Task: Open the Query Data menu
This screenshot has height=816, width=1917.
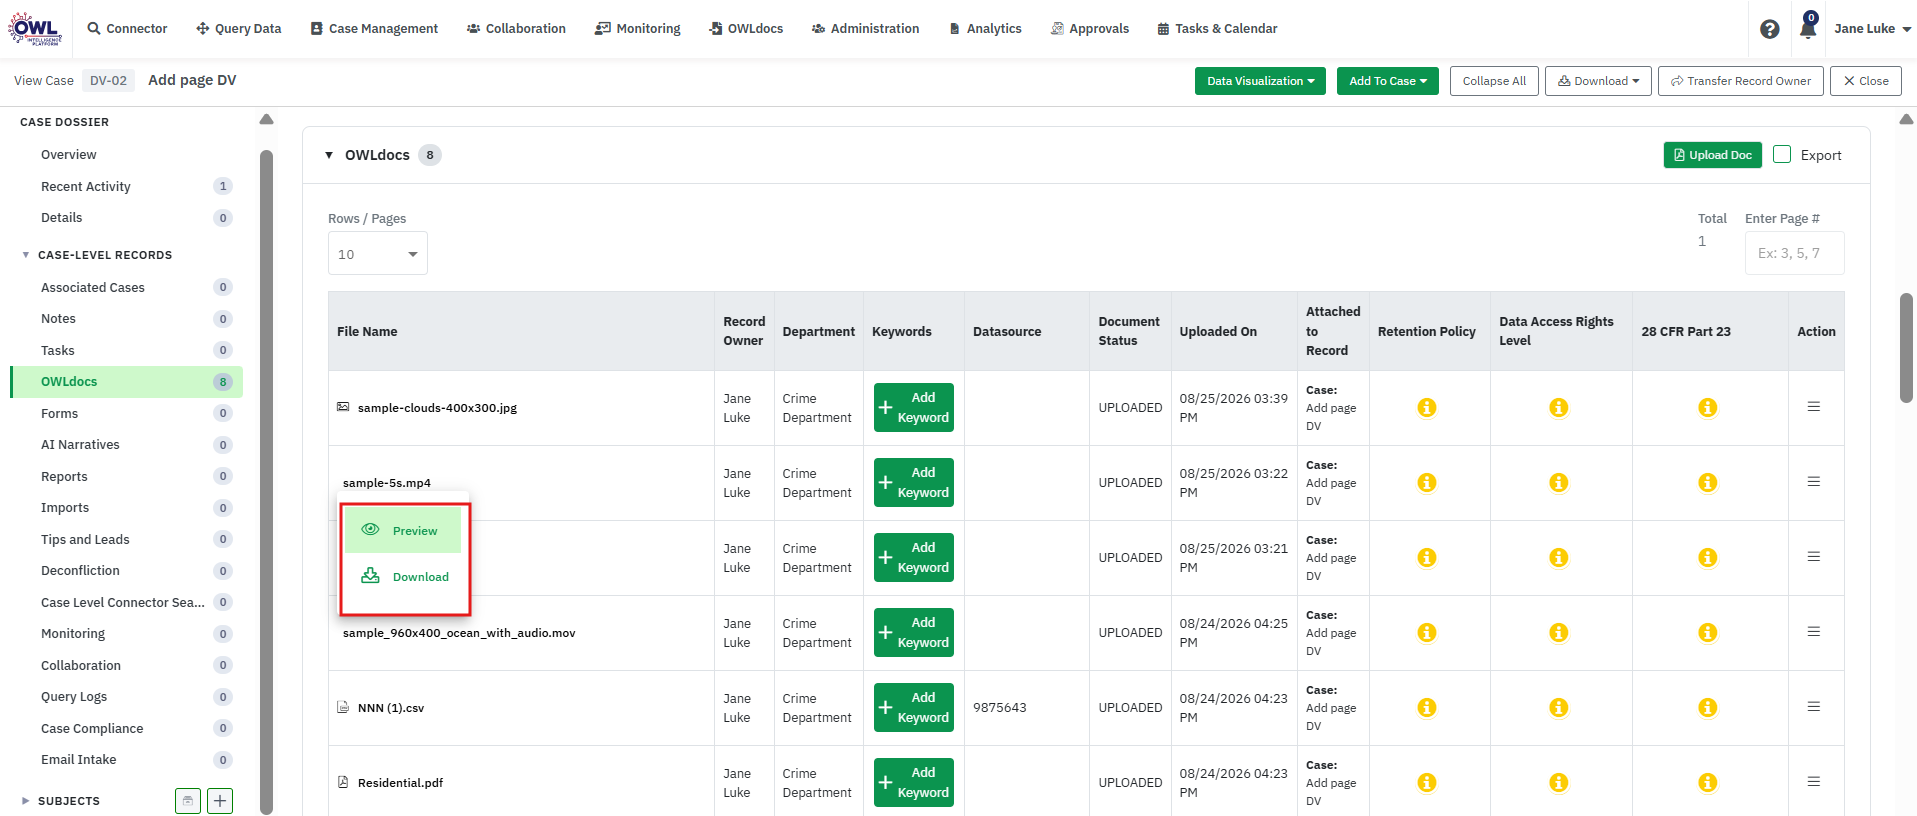Action: (239, 29)
